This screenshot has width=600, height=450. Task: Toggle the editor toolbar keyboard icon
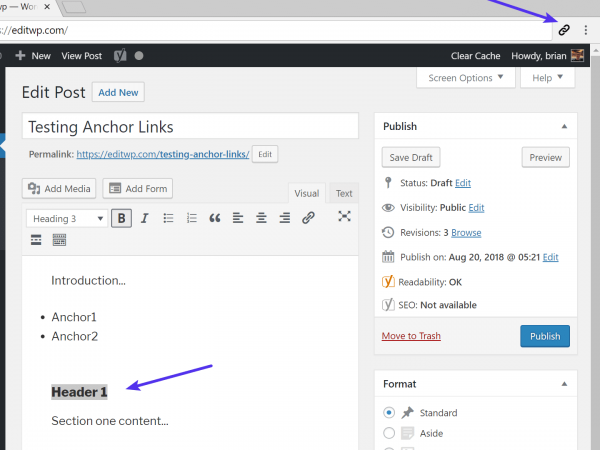(59, 240)
